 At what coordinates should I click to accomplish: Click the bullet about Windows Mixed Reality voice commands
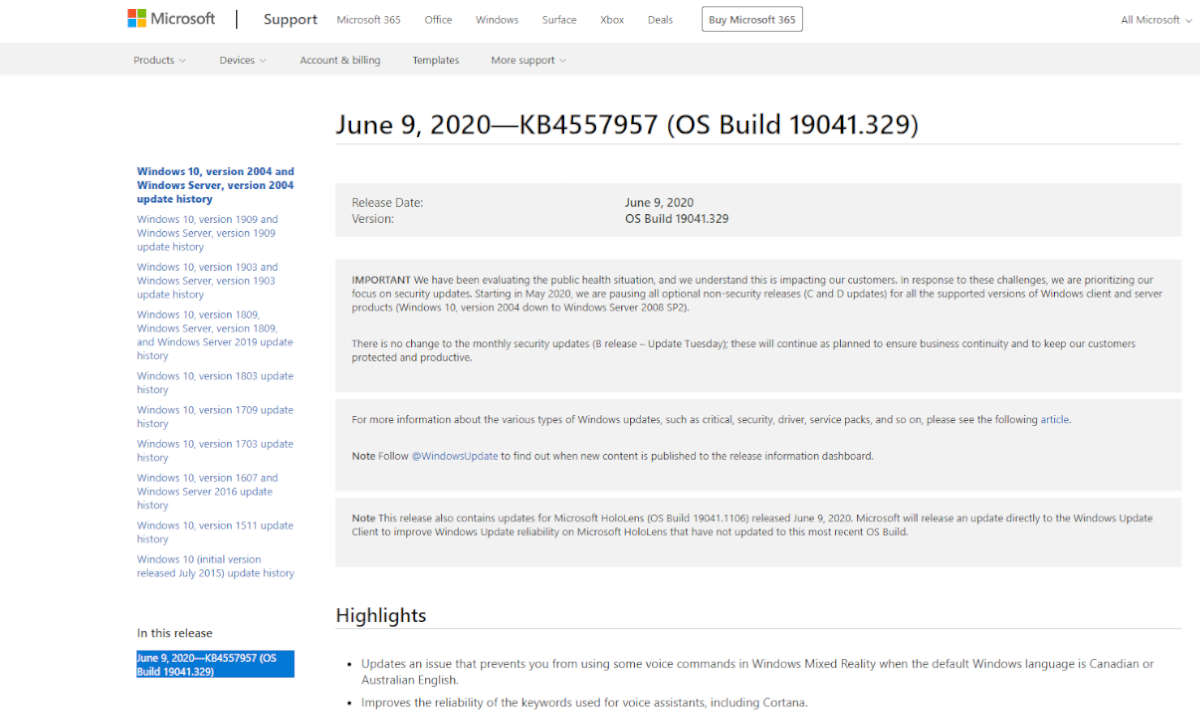pos(757,672)
